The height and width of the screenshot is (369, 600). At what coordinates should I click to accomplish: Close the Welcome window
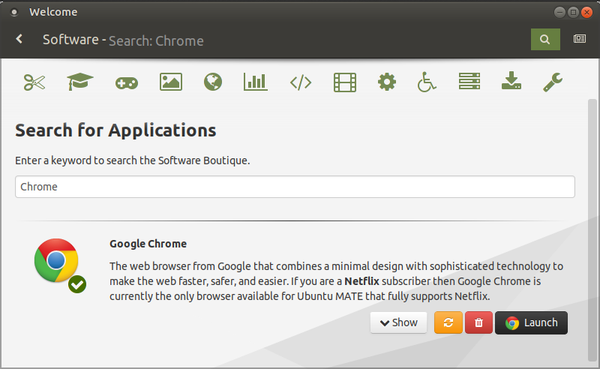[586, 12]
